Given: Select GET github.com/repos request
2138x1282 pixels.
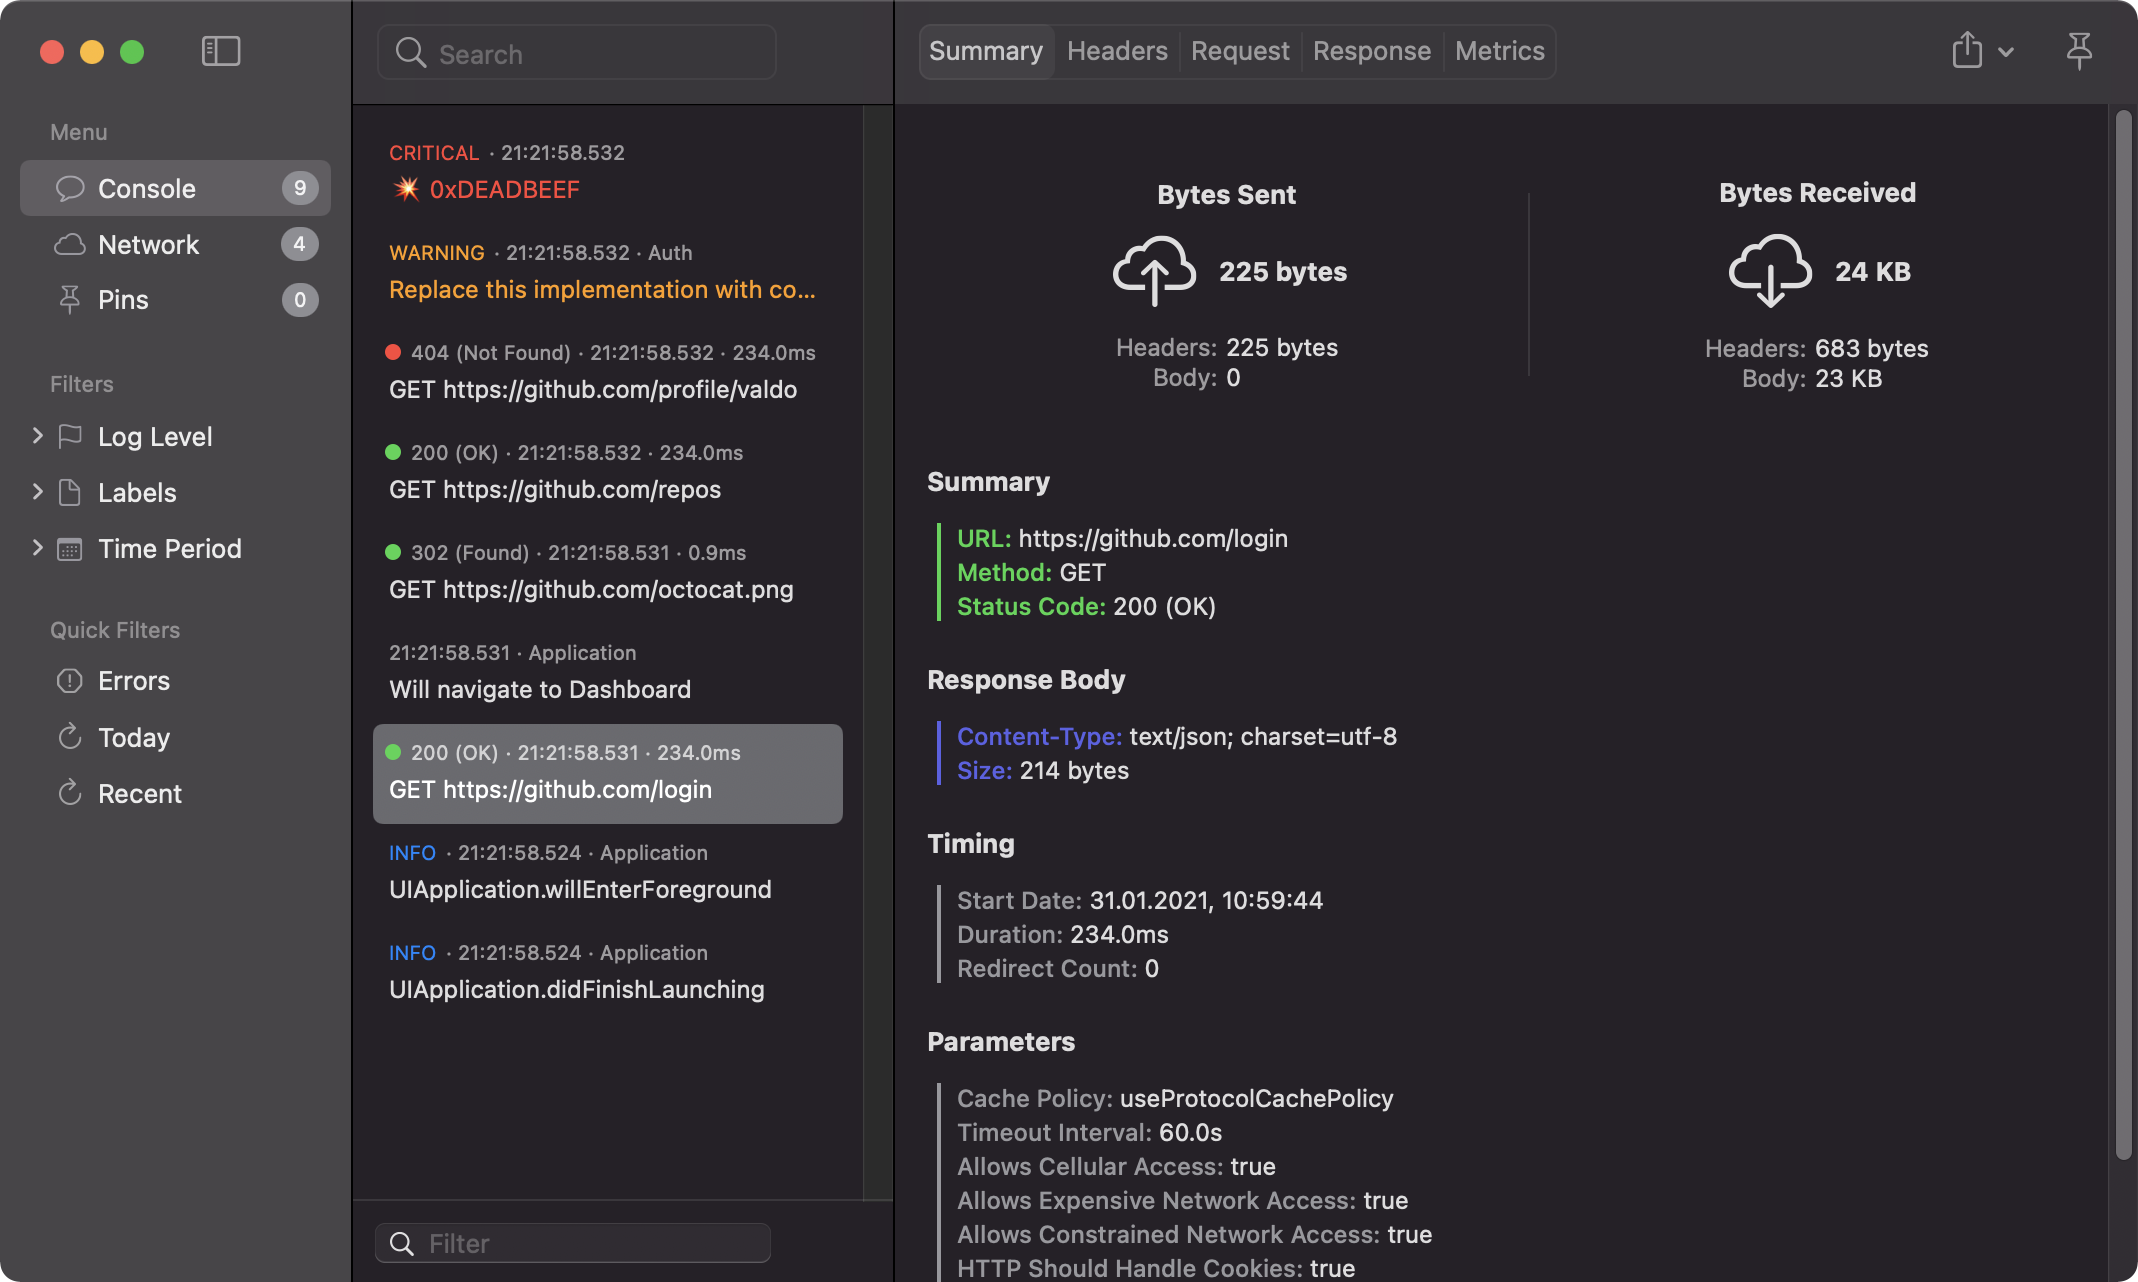Looking at the screenshot, I should click(x=608, y=473).
